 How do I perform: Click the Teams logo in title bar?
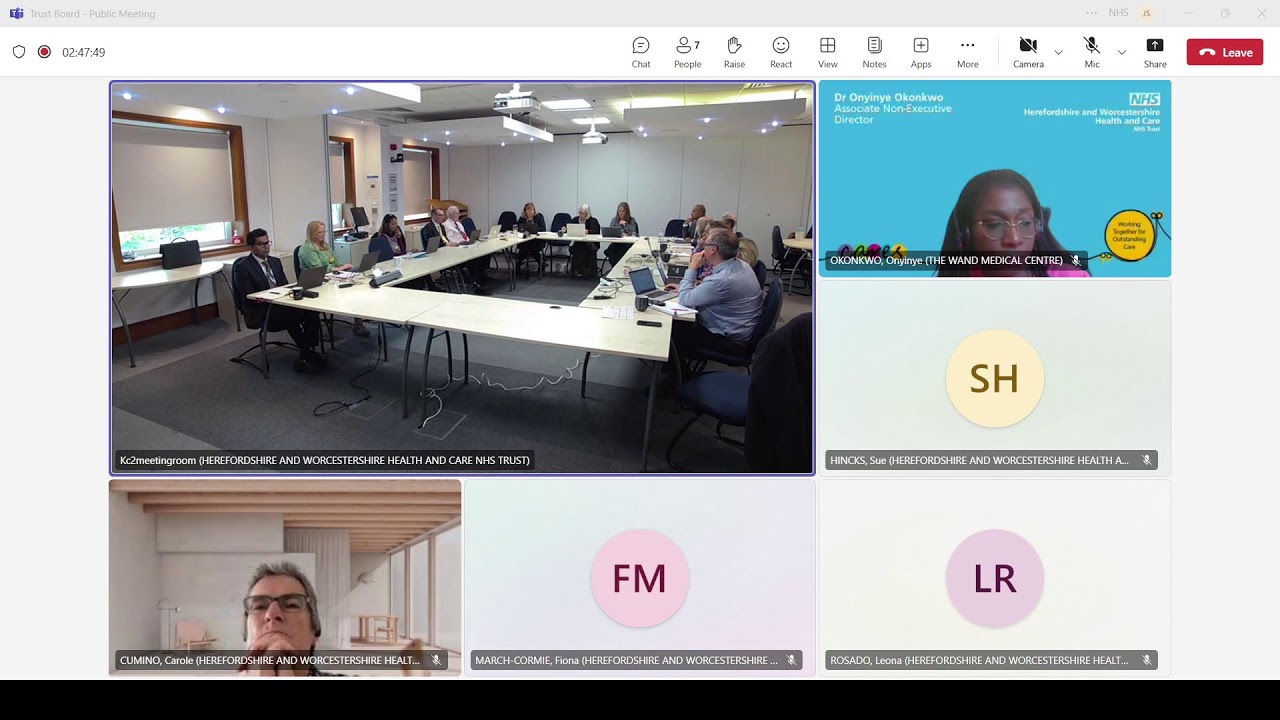[x=16, y=13]
